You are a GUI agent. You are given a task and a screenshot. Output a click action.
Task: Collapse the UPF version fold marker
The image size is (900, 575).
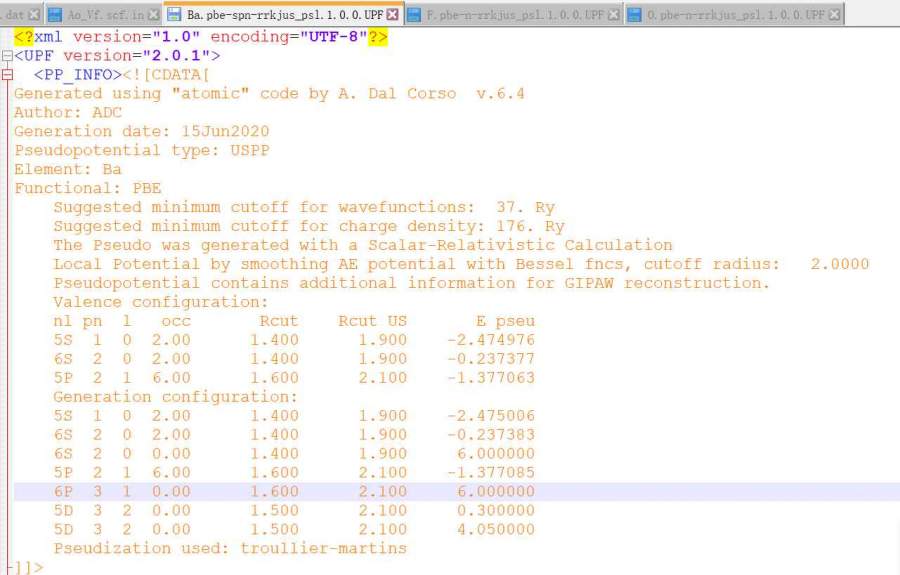[7, 56]
